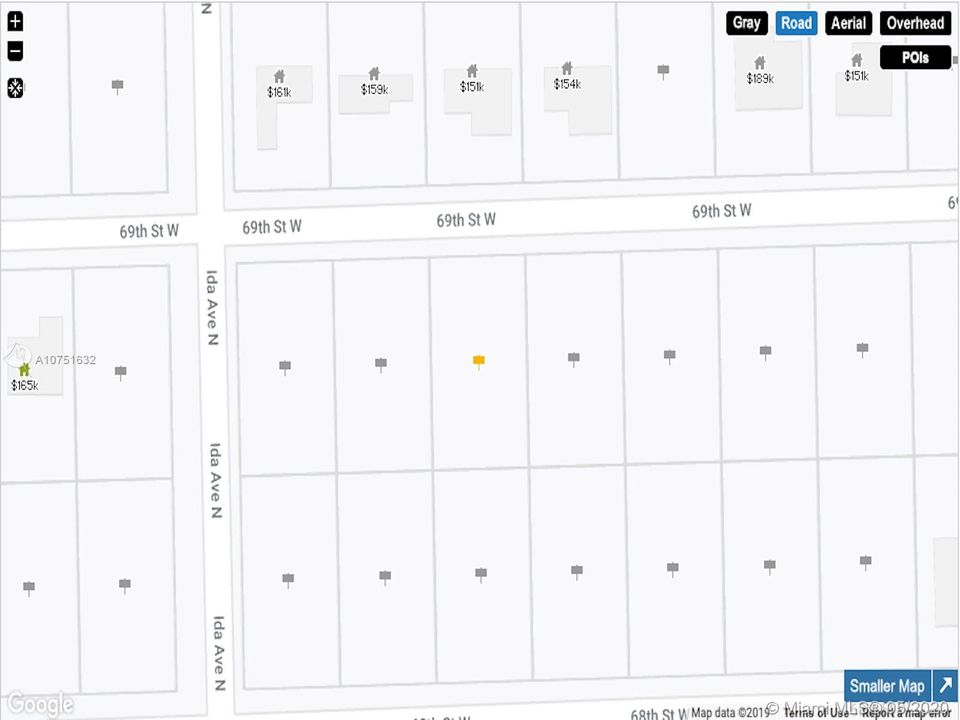The height and width of the screenshot is (720, 960).
Task: Click the snowflake-shaped map reset icon
Action: pos(15,88)
